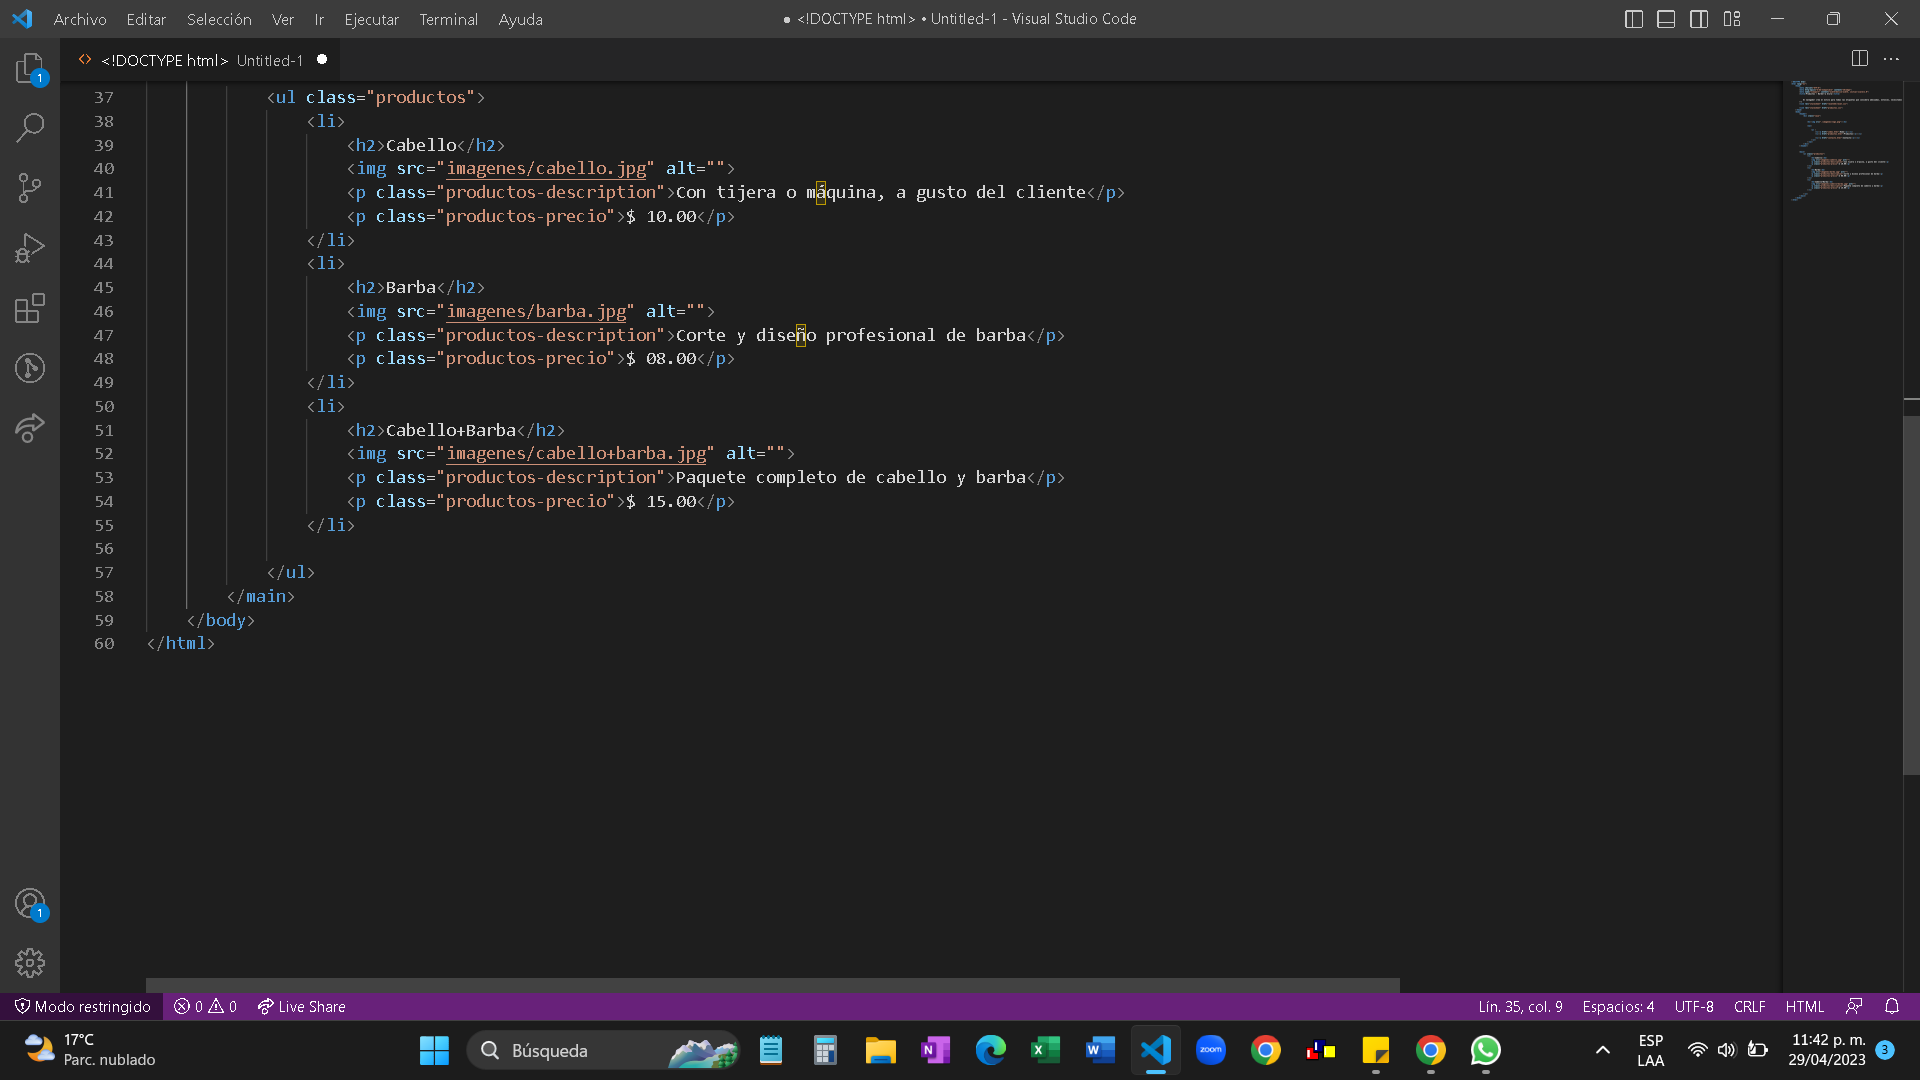Open the Ir menu

[x=319, y=19]
